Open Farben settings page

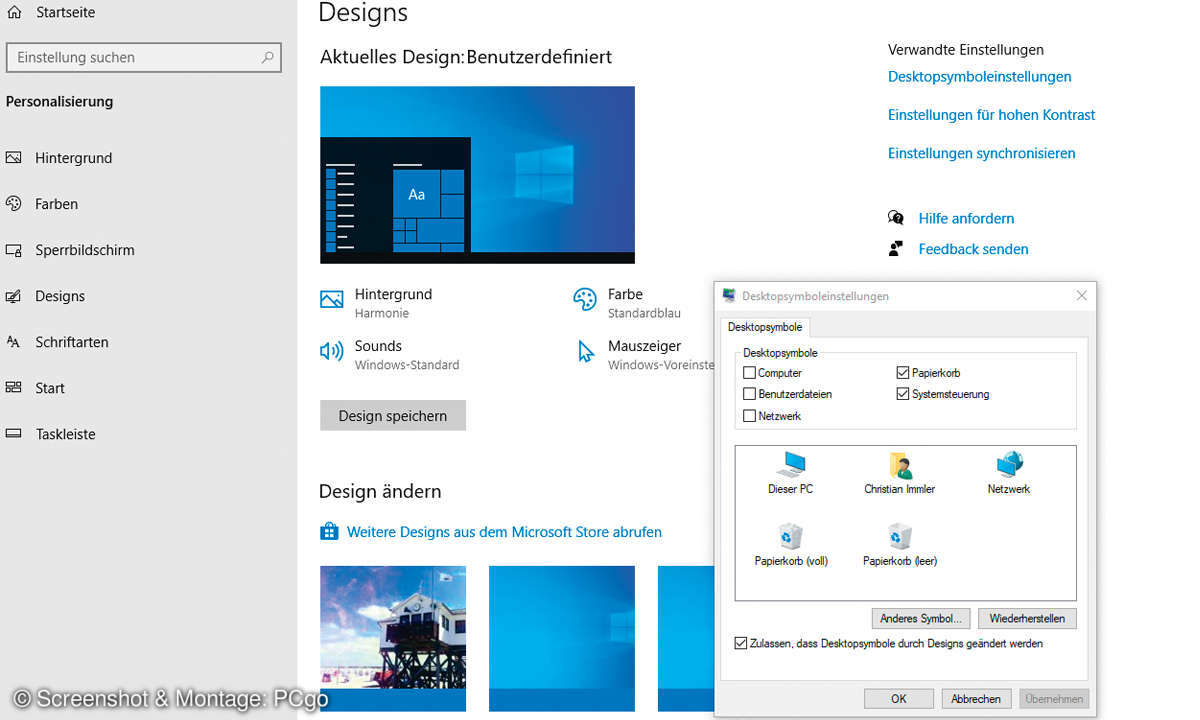56,204
